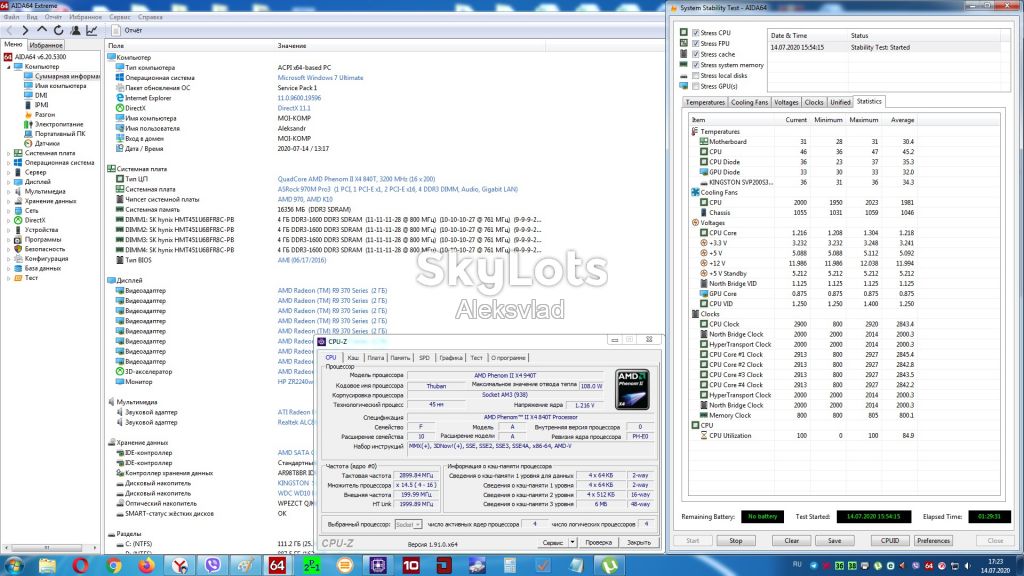Switch to the Temperatures tab

point(705,102)
